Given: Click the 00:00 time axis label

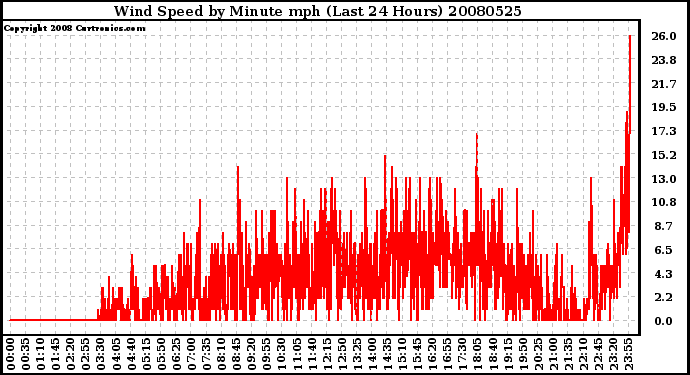Looking at the screenshot, I should [x=10, y=354].
